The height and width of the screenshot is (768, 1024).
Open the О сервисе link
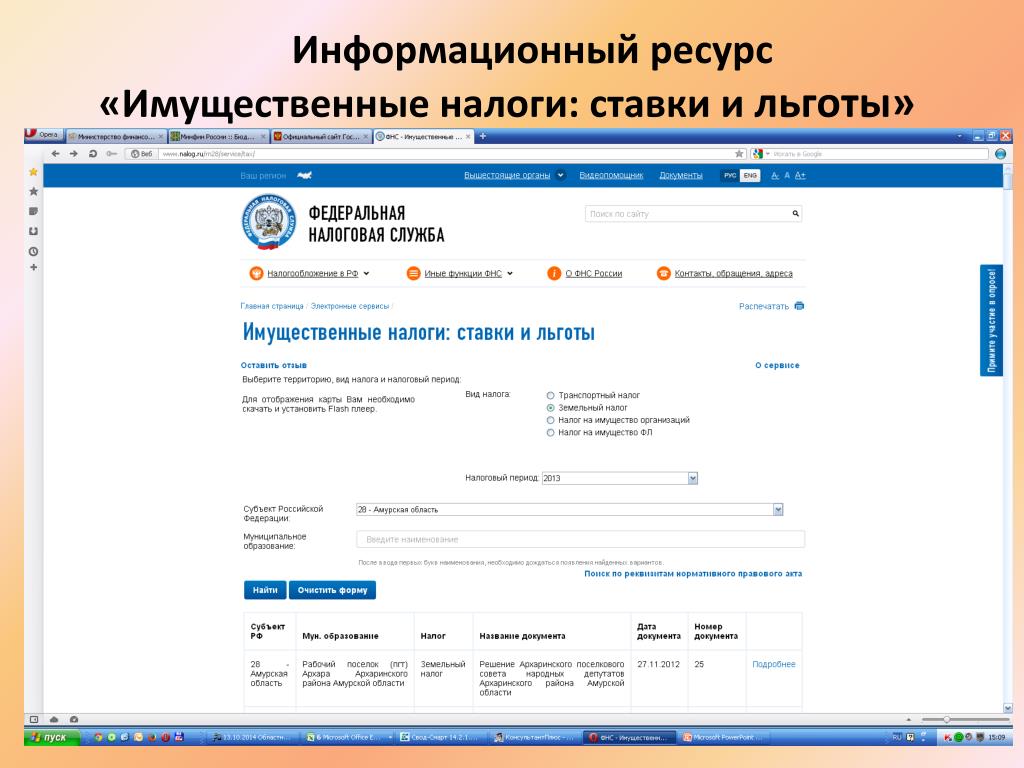pyautogui.click(x=777, y=365)
